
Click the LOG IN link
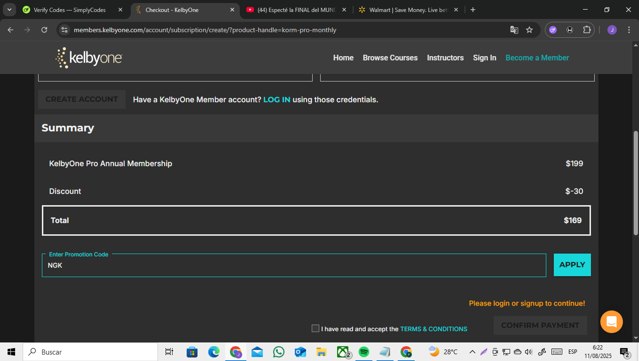coord(277,99)
